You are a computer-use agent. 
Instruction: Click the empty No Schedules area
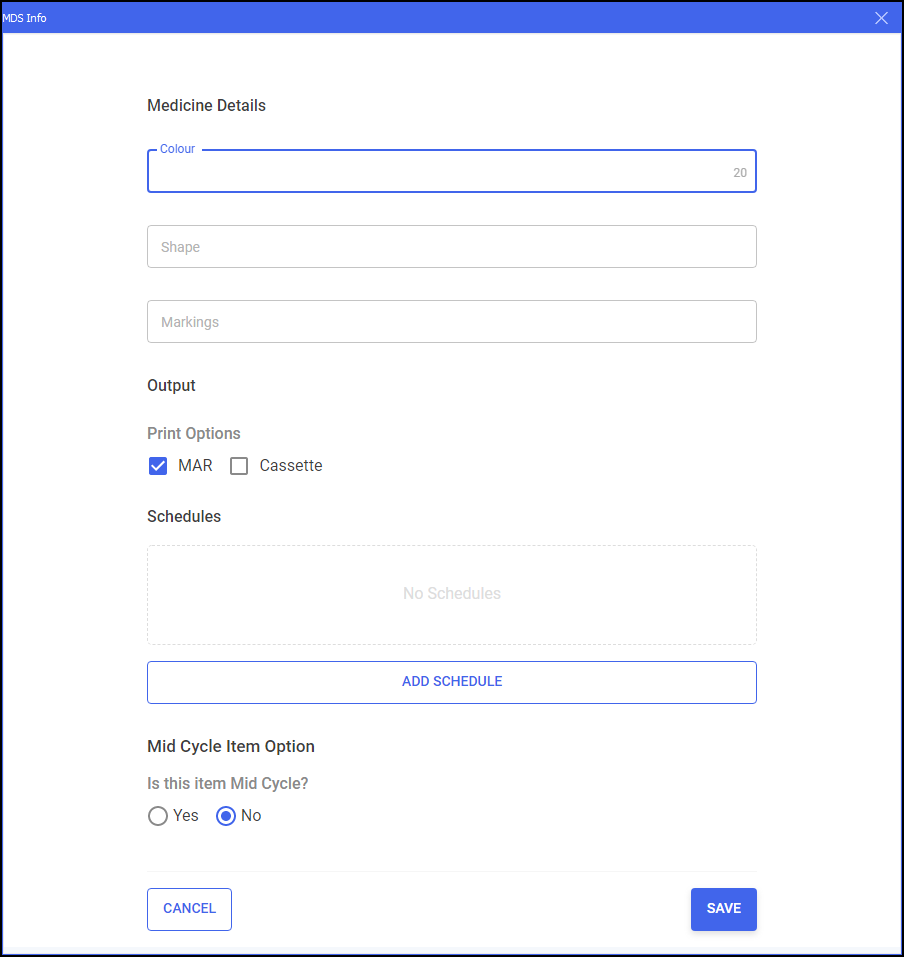click(x=451, y=594)
